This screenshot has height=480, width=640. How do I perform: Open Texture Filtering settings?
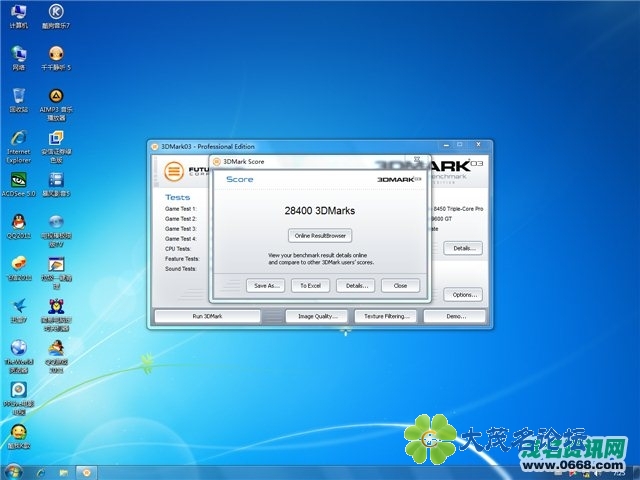point(386,316)
